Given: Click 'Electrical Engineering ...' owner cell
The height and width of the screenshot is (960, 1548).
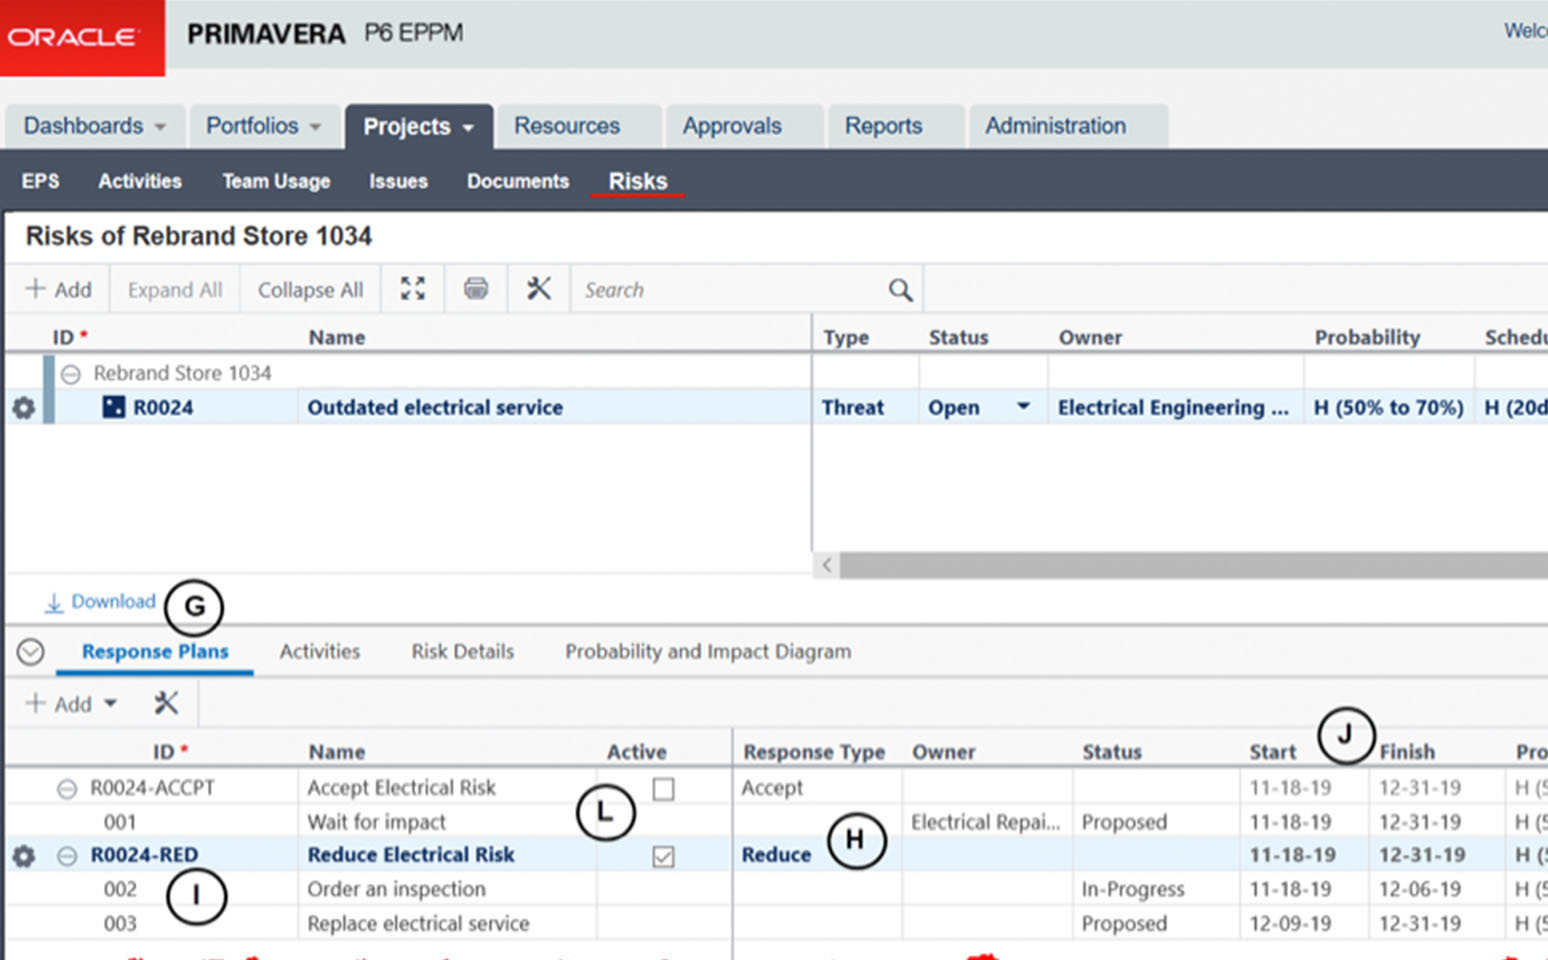Looking at the screenshot, I should (x=1173, y=407).
